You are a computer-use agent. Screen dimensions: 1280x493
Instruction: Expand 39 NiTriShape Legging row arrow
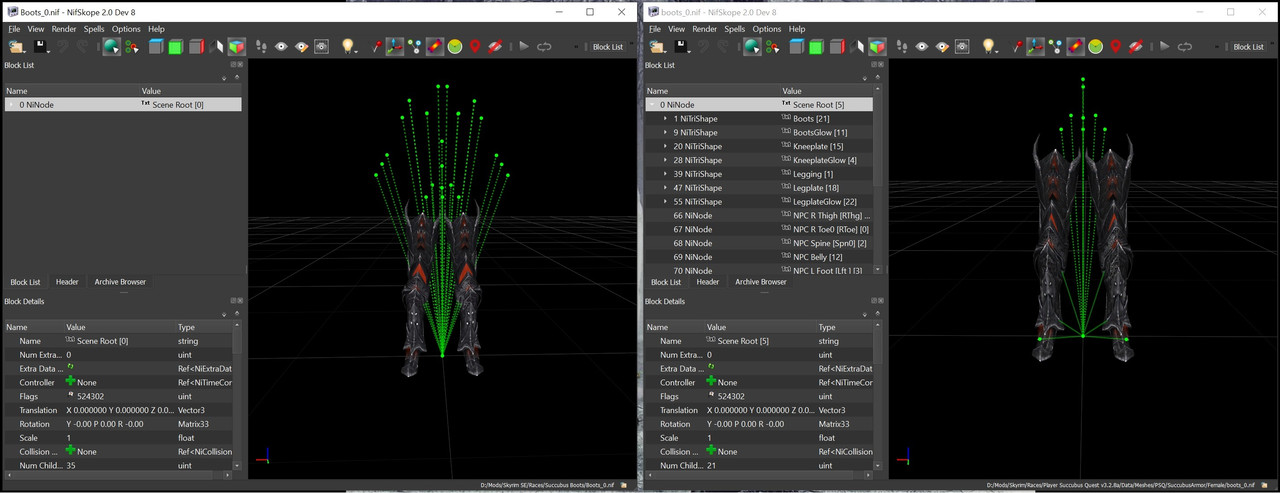665,174
